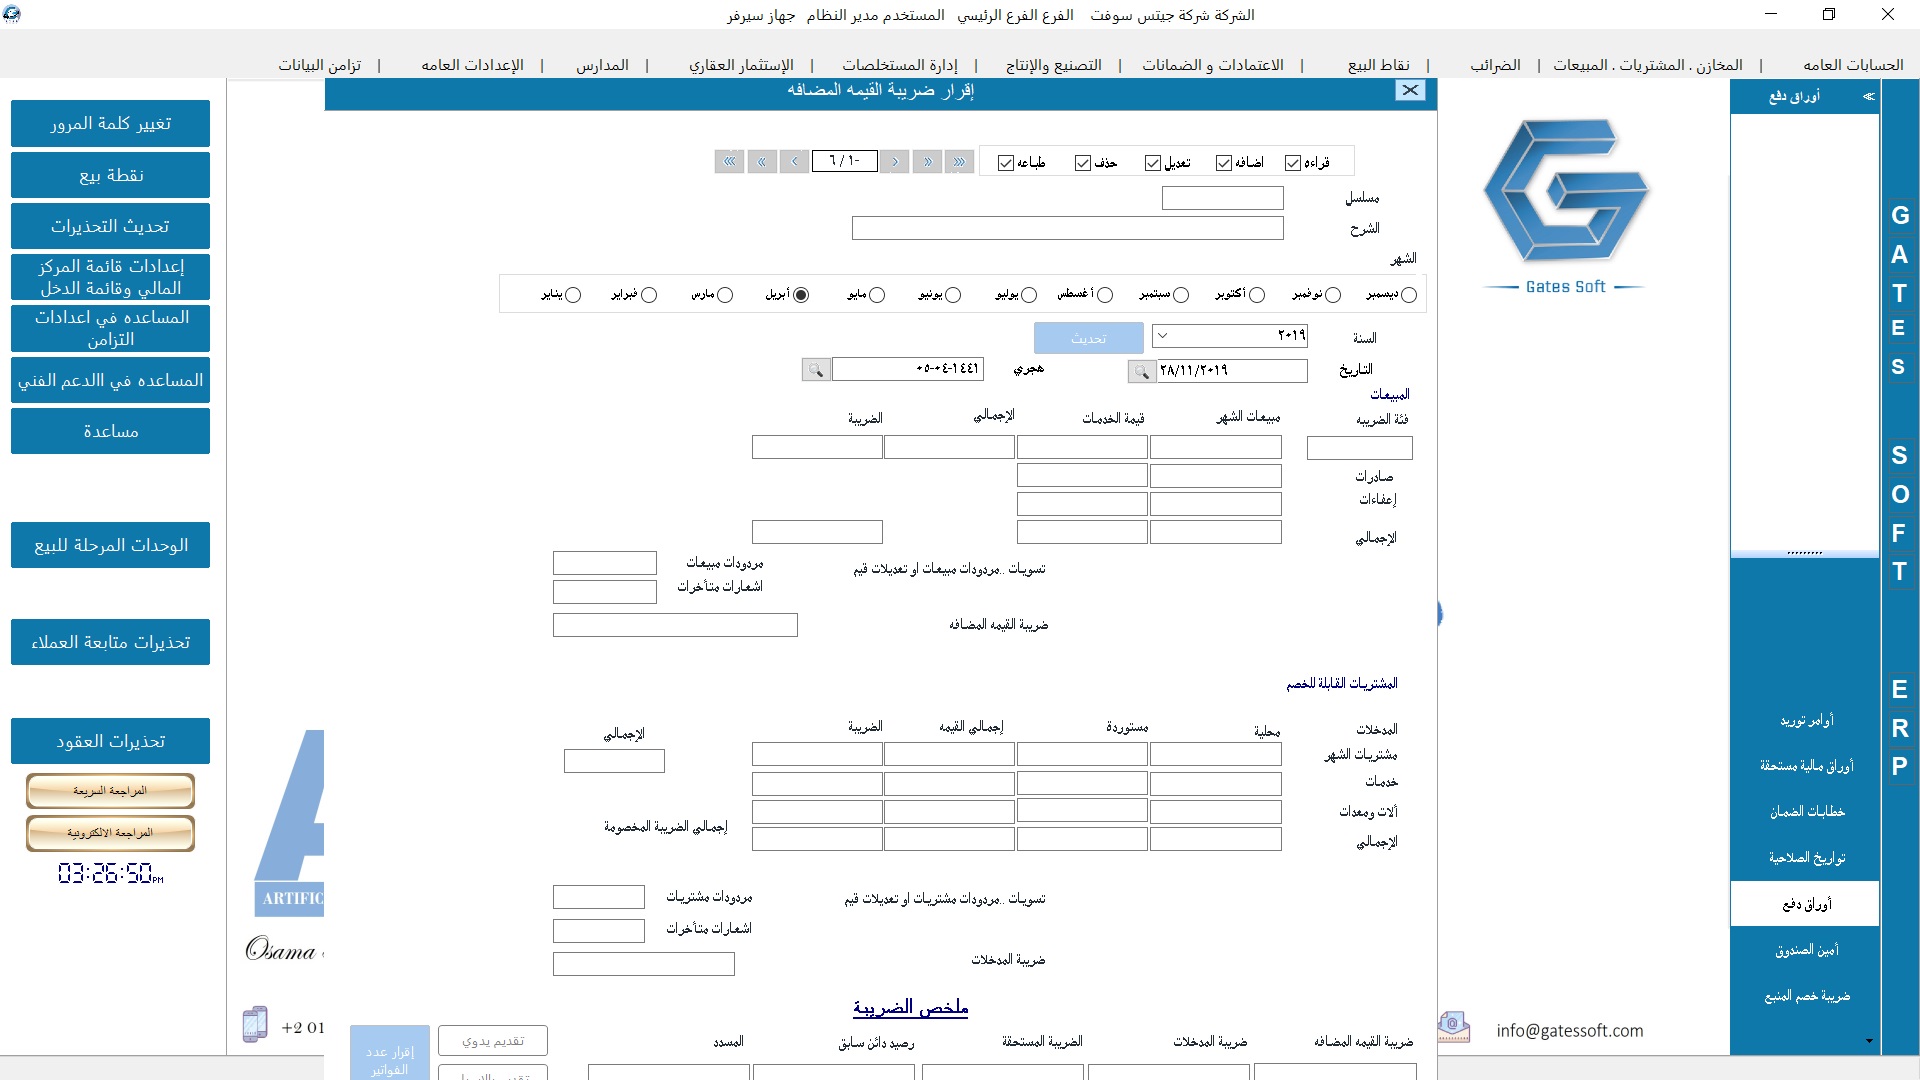Toggle the قراءه (read) permission checkbox

click(x=1293, y=163)
